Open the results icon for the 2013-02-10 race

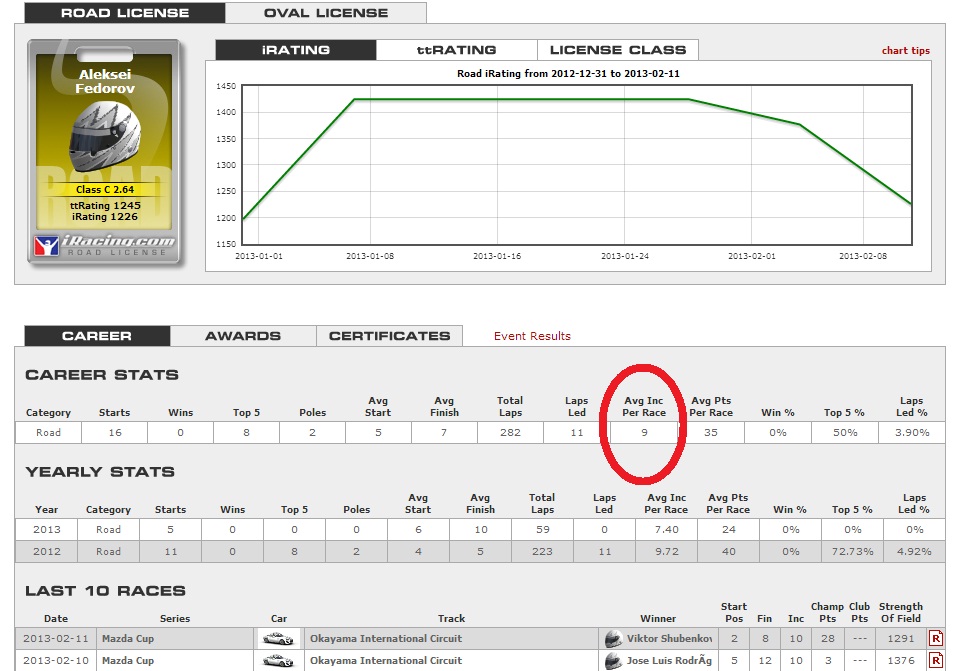[936, 660]
